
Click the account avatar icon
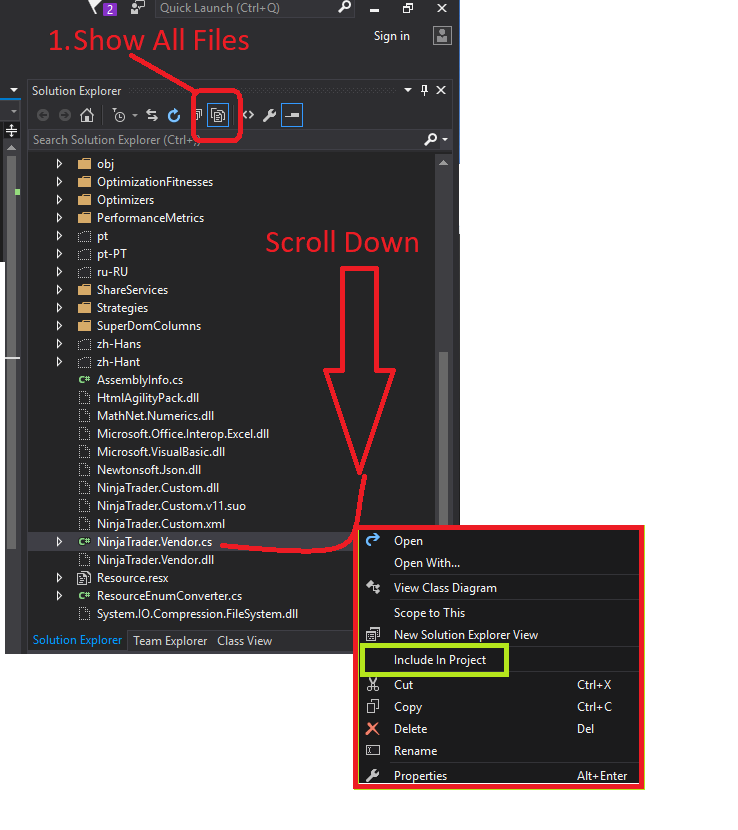[x=442, y=36]
